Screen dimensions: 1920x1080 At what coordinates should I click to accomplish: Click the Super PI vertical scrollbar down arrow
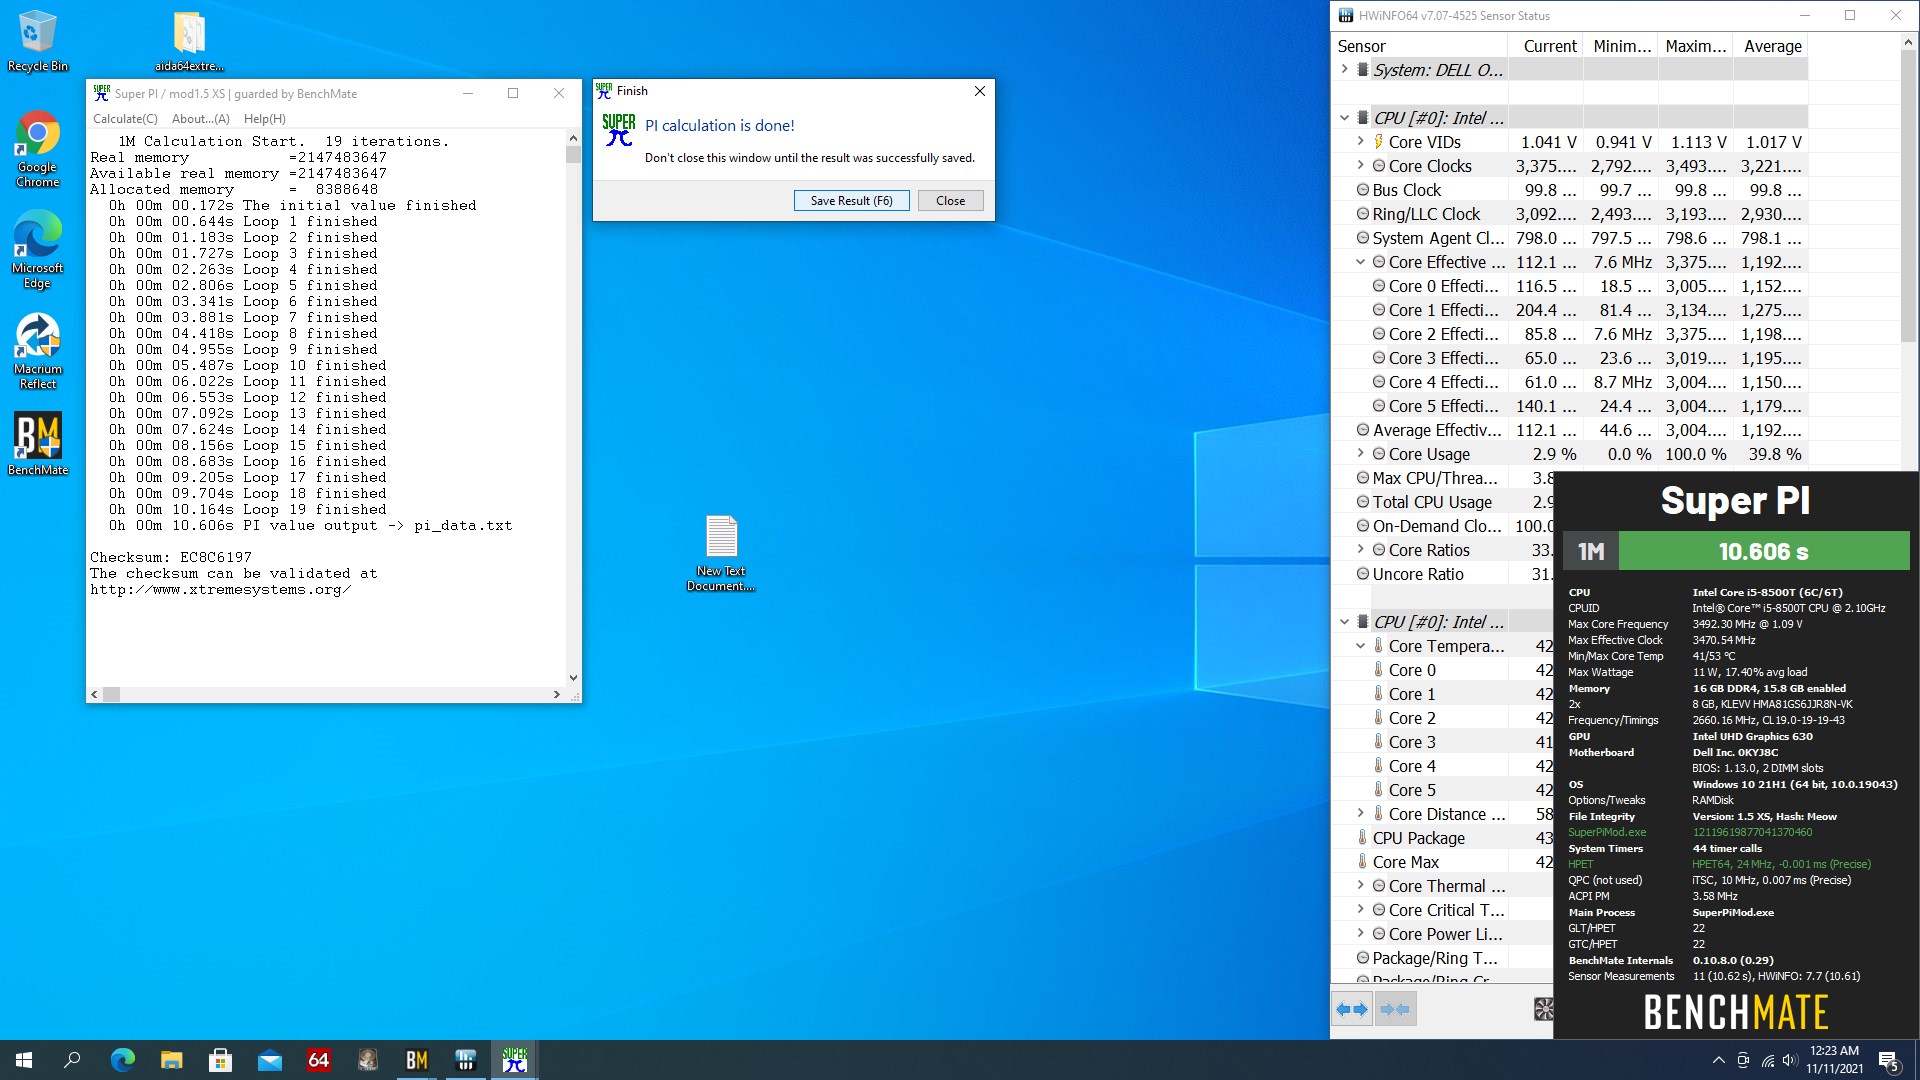tap(573, 678)
